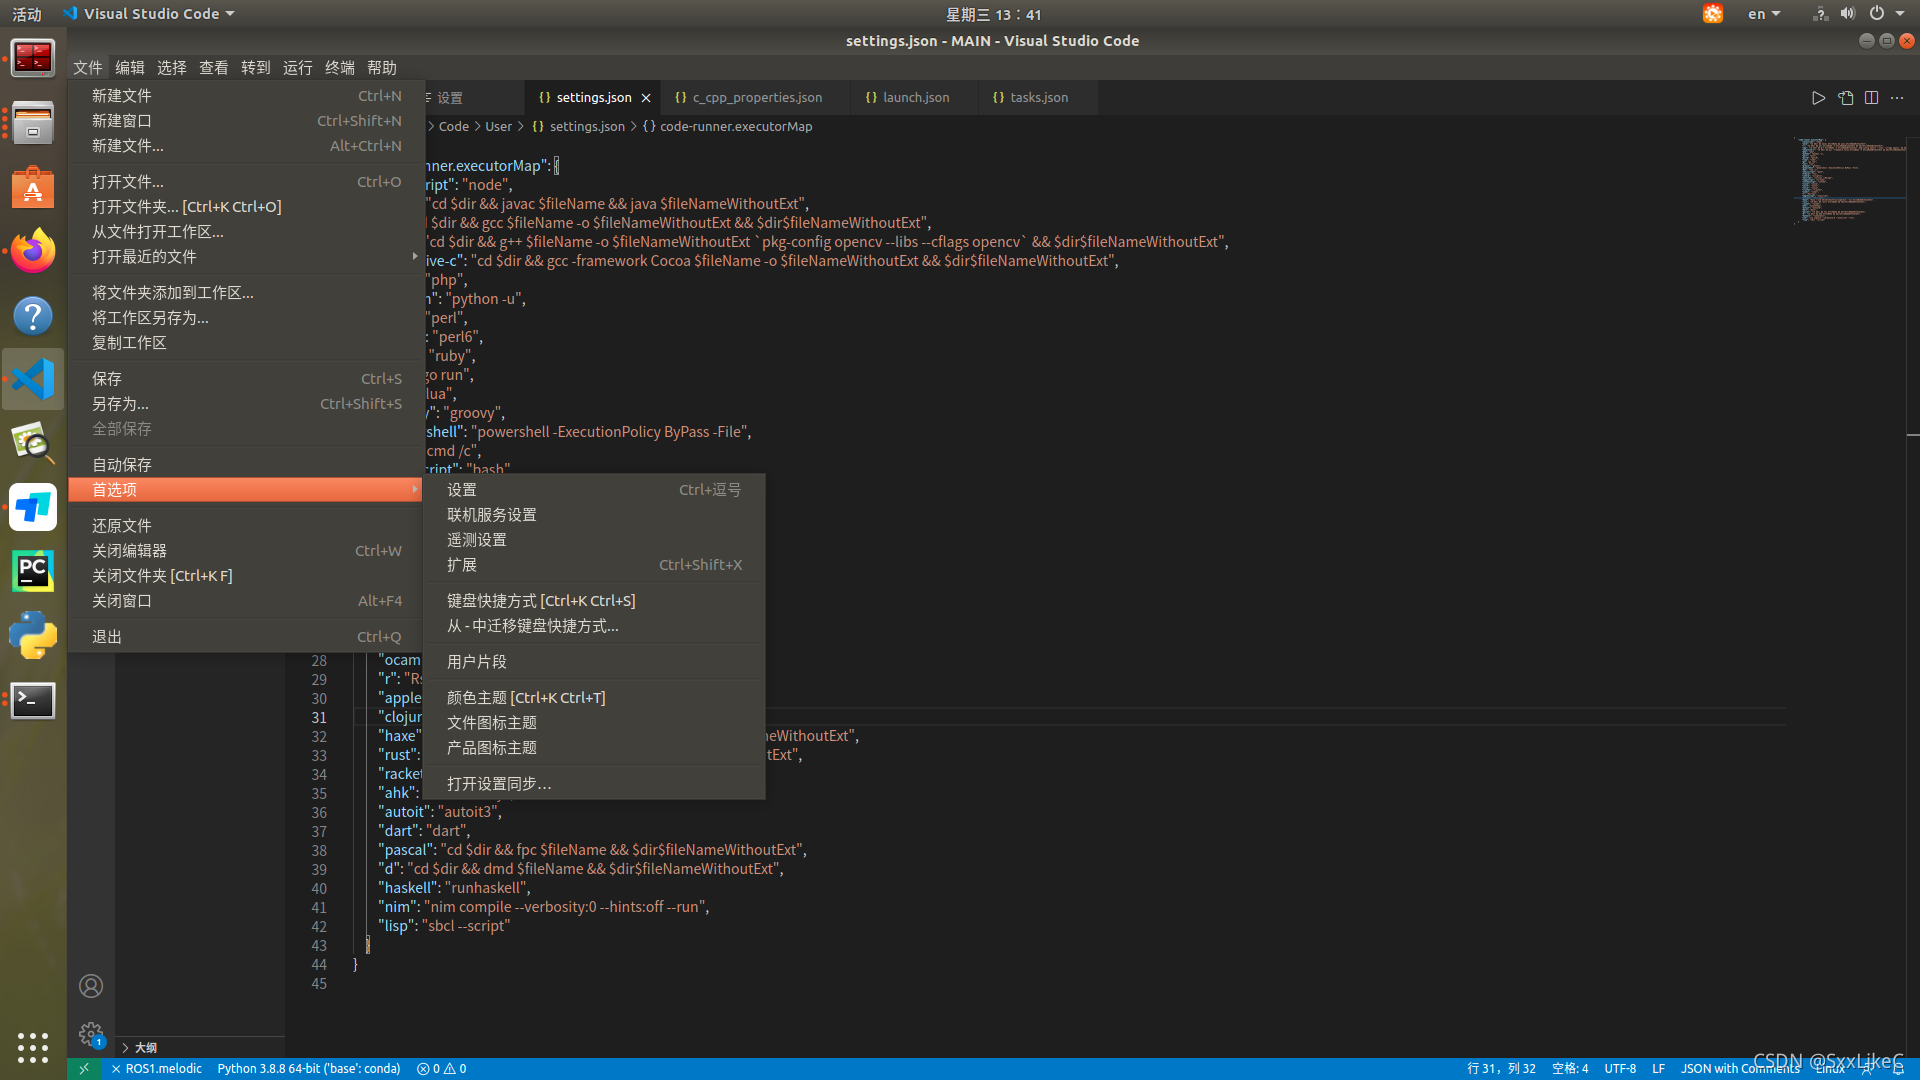Click User in the breadcrumb path

[498, 127]
